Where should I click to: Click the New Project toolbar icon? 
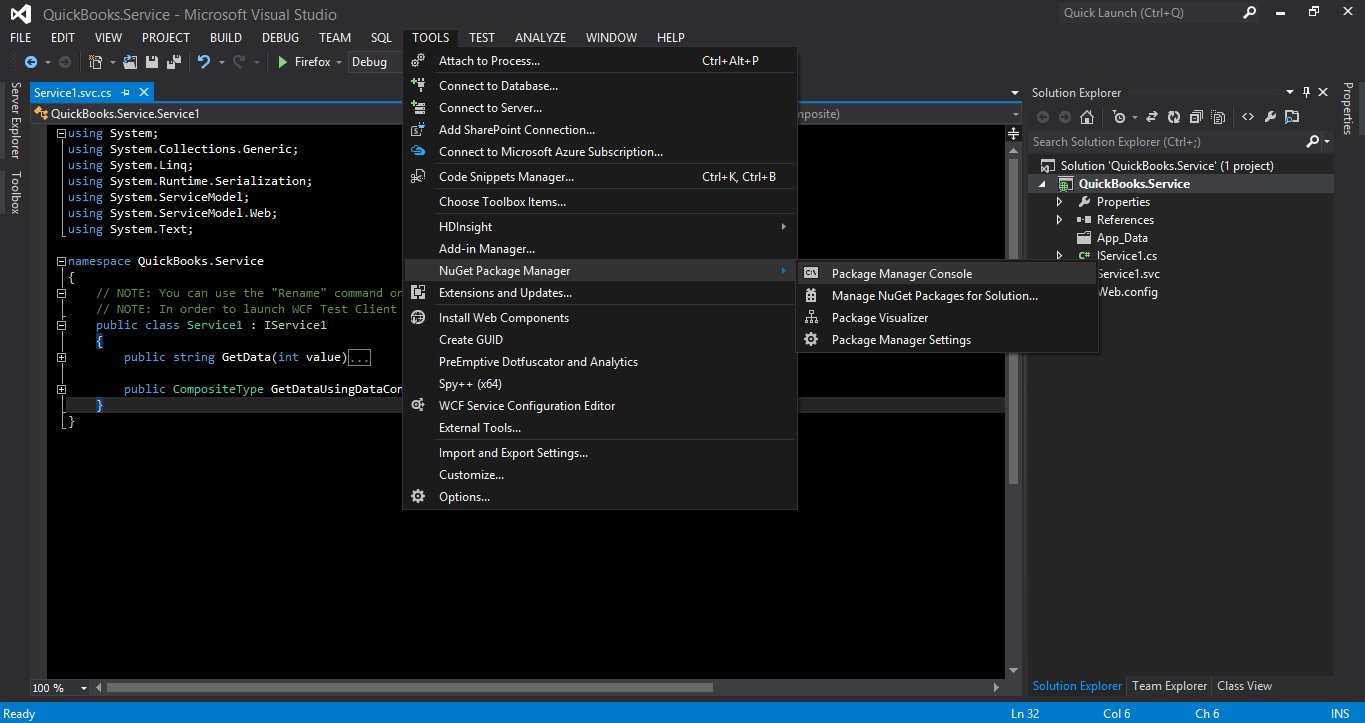click(95, 62)
